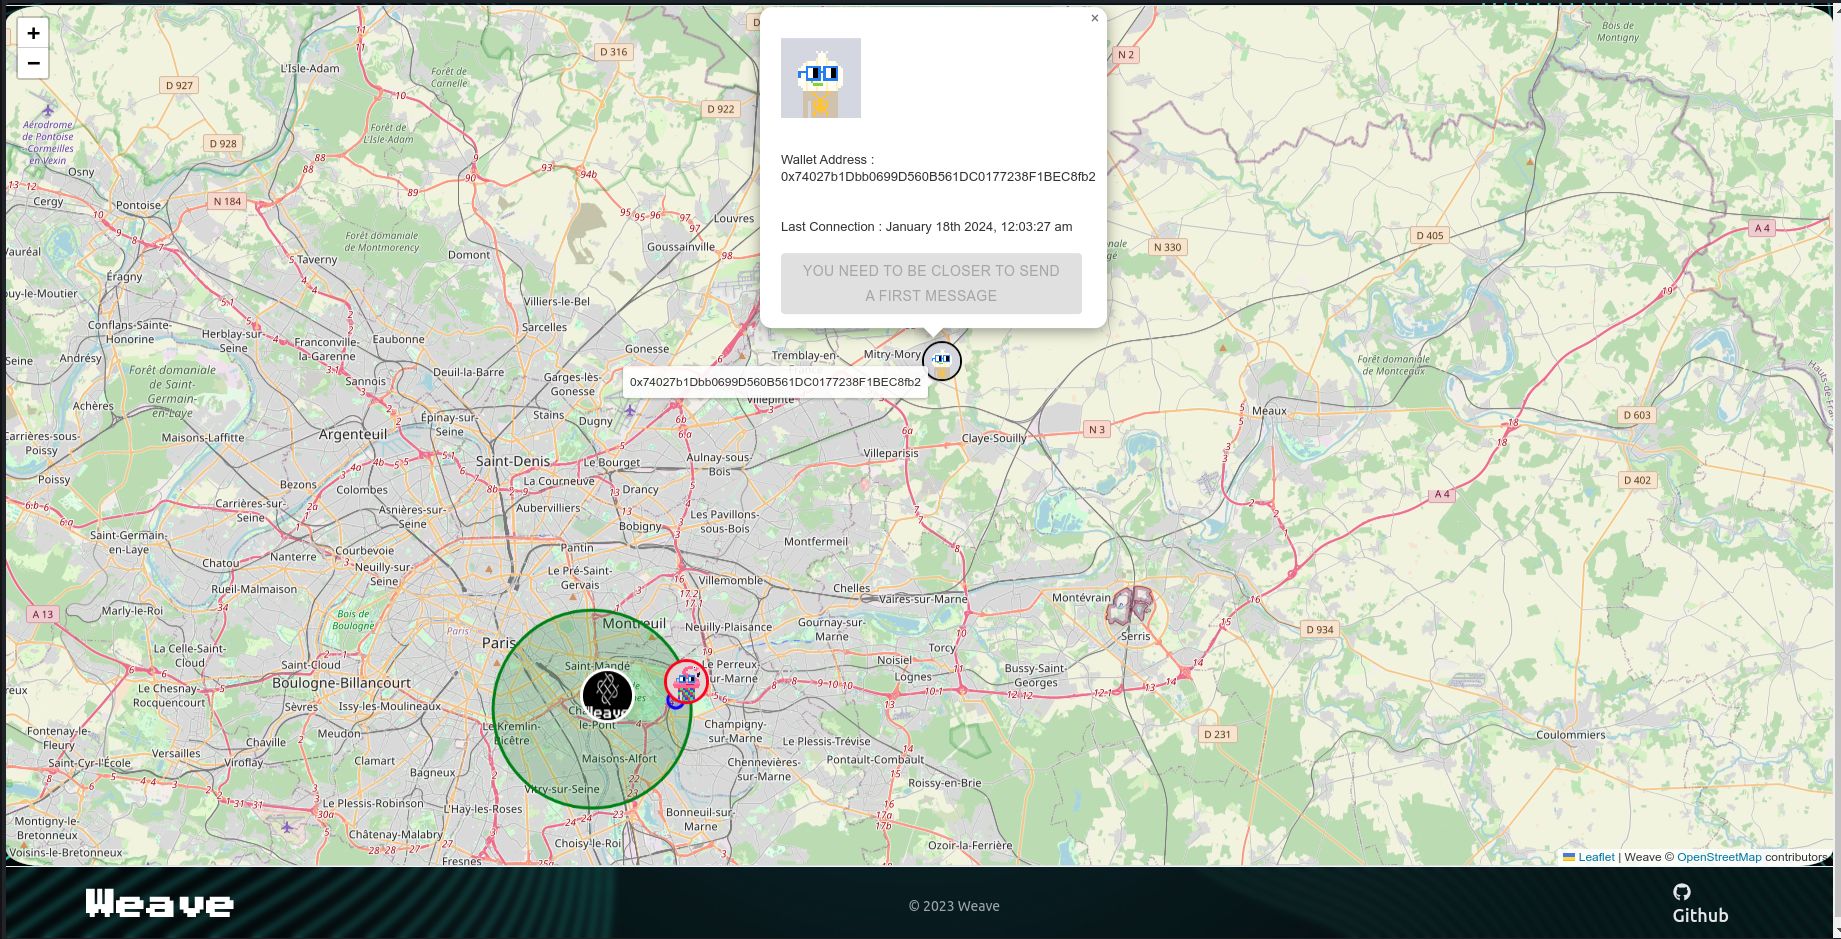This screenshot has width=1841, height=939.
Task: Click the D 927 road badge
Action: (x=179, y=86)
